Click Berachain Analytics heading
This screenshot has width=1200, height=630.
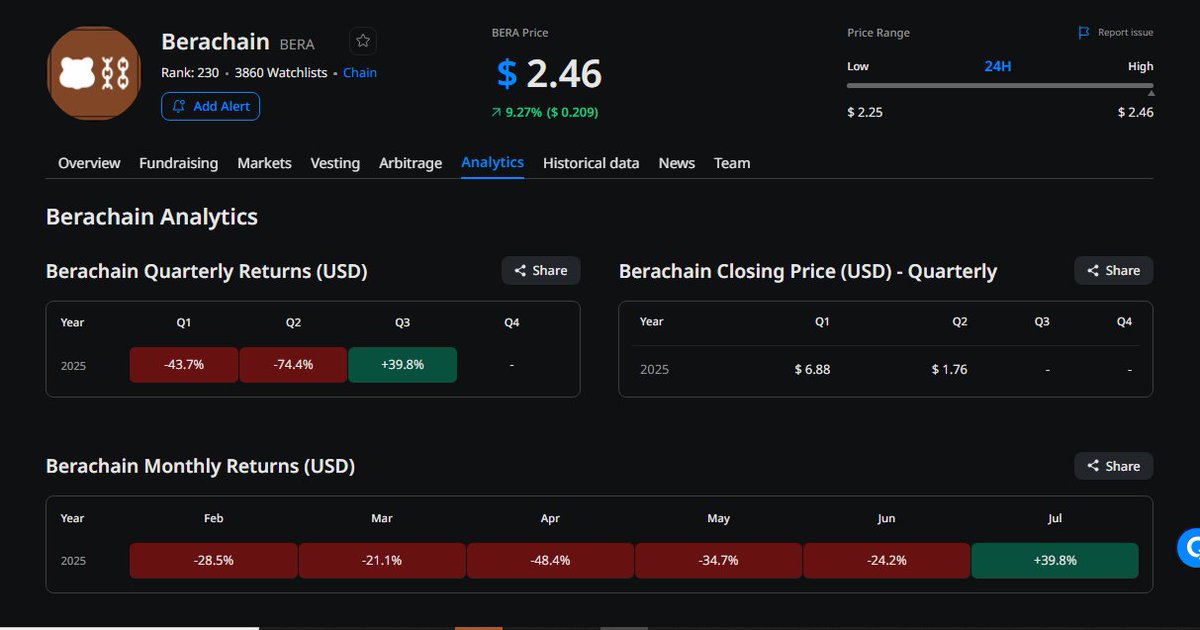tap(152, 217)
